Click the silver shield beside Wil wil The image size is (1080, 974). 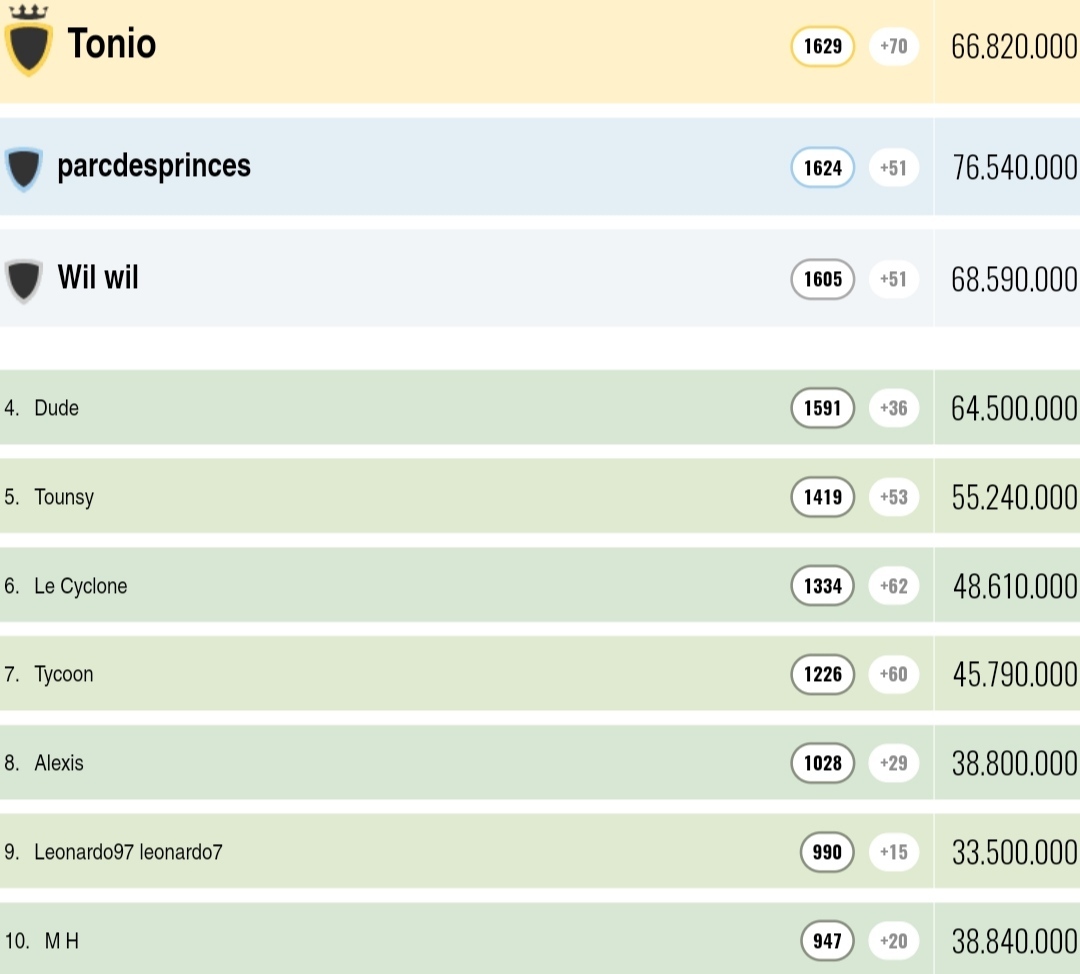coord(23,280)
